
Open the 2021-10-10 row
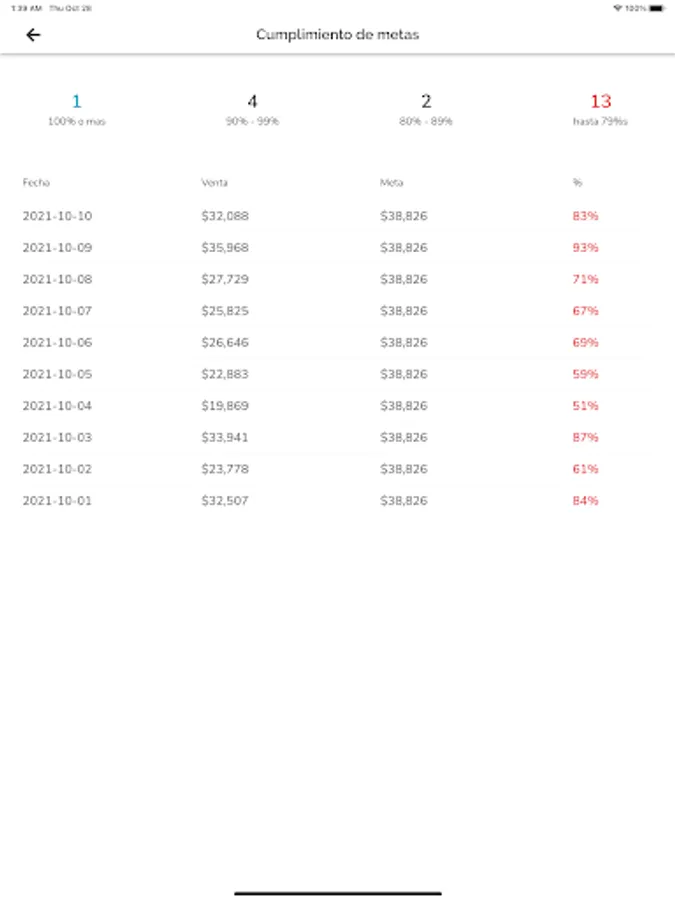[x=338, y=216]
